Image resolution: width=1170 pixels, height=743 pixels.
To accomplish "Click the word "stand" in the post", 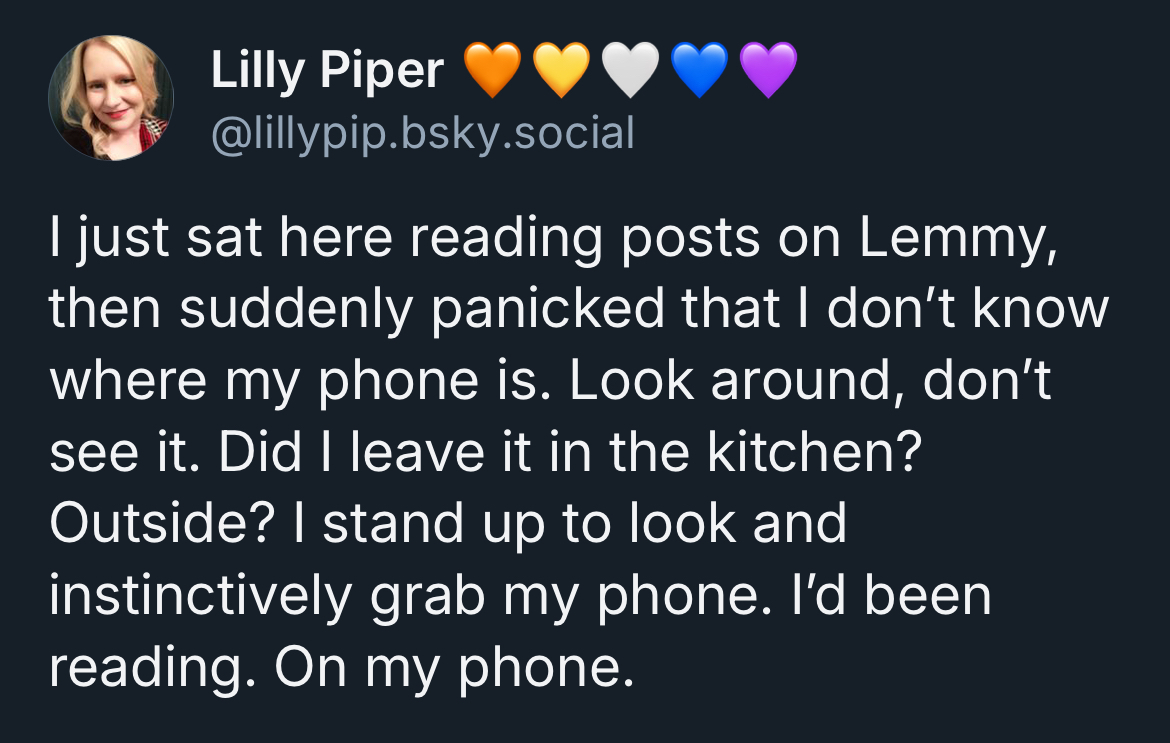I will 390,524.
